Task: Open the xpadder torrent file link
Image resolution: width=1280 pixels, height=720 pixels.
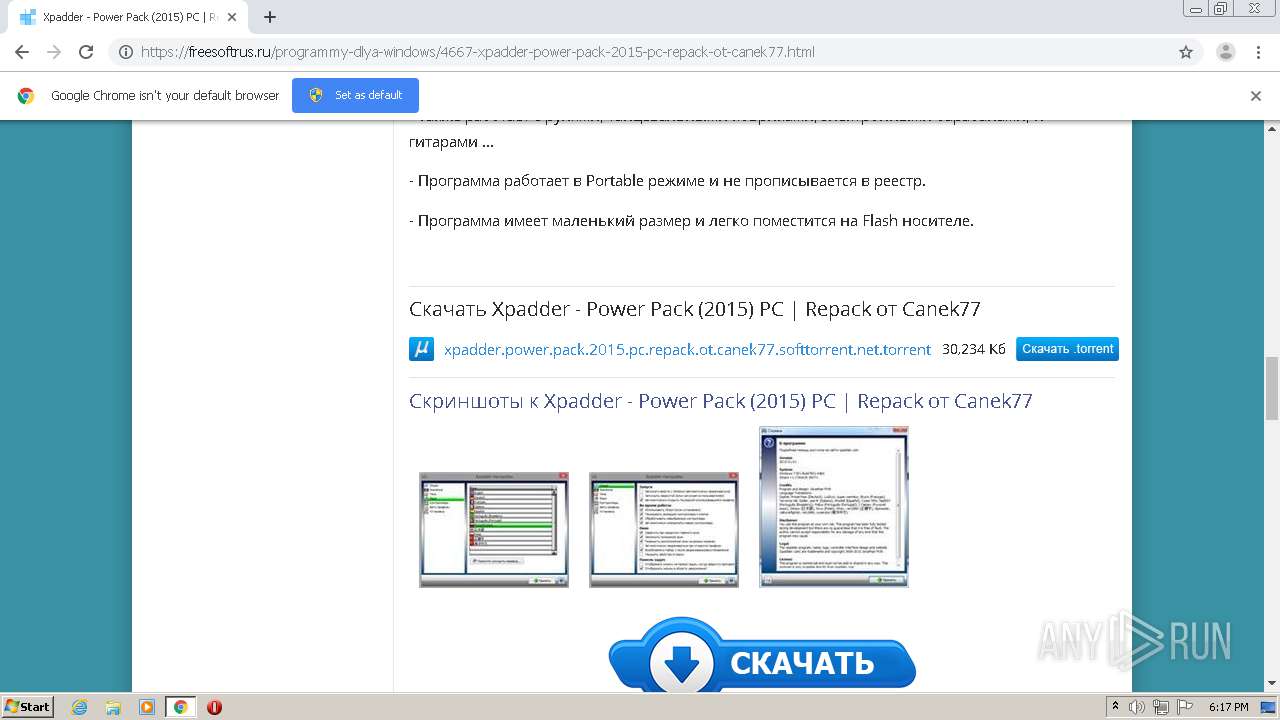Action: click(687, 349)
